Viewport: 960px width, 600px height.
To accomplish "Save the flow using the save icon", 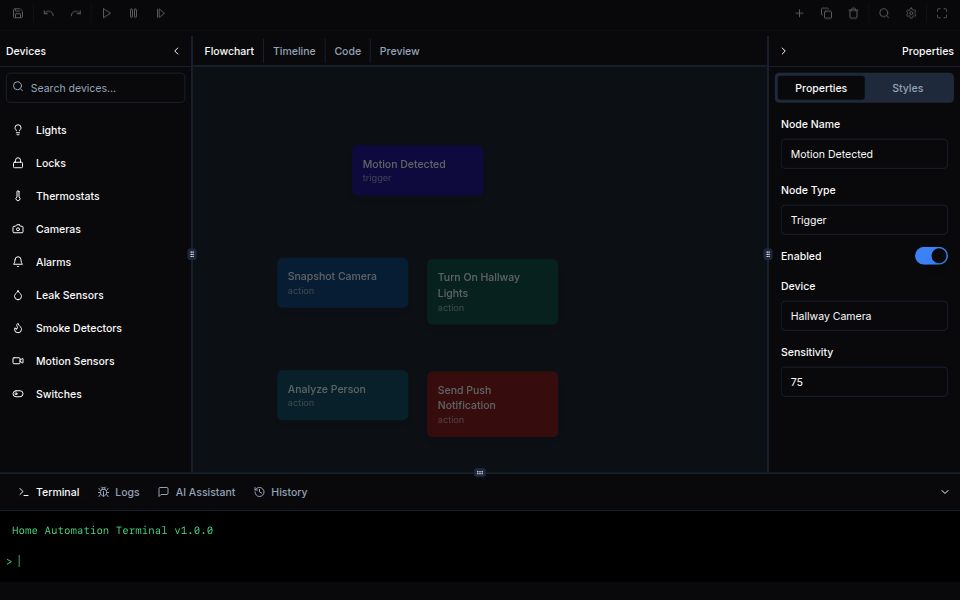I will point(15,13).
